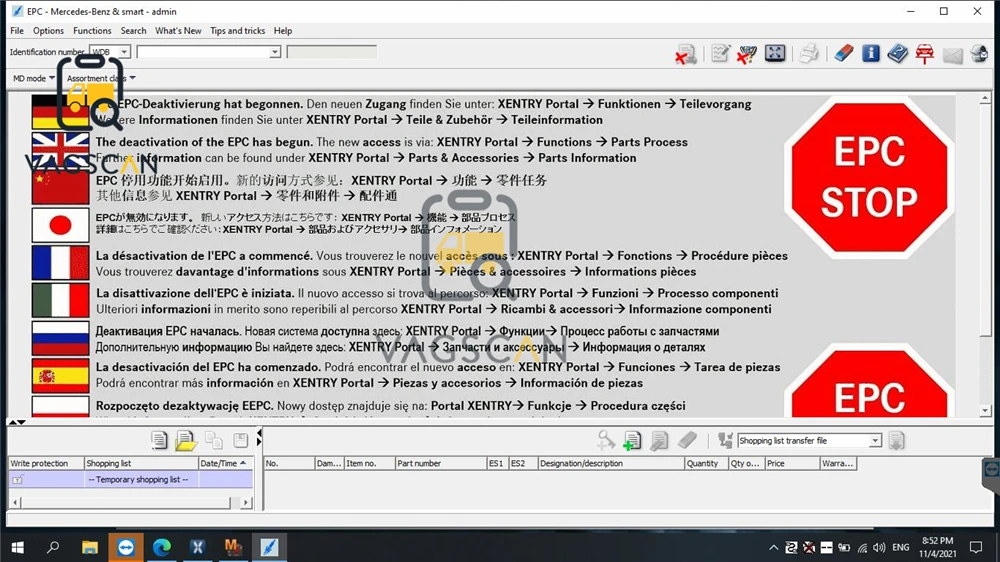
Task: Click the export transfer file icon
Action: [x=897, y=440]
